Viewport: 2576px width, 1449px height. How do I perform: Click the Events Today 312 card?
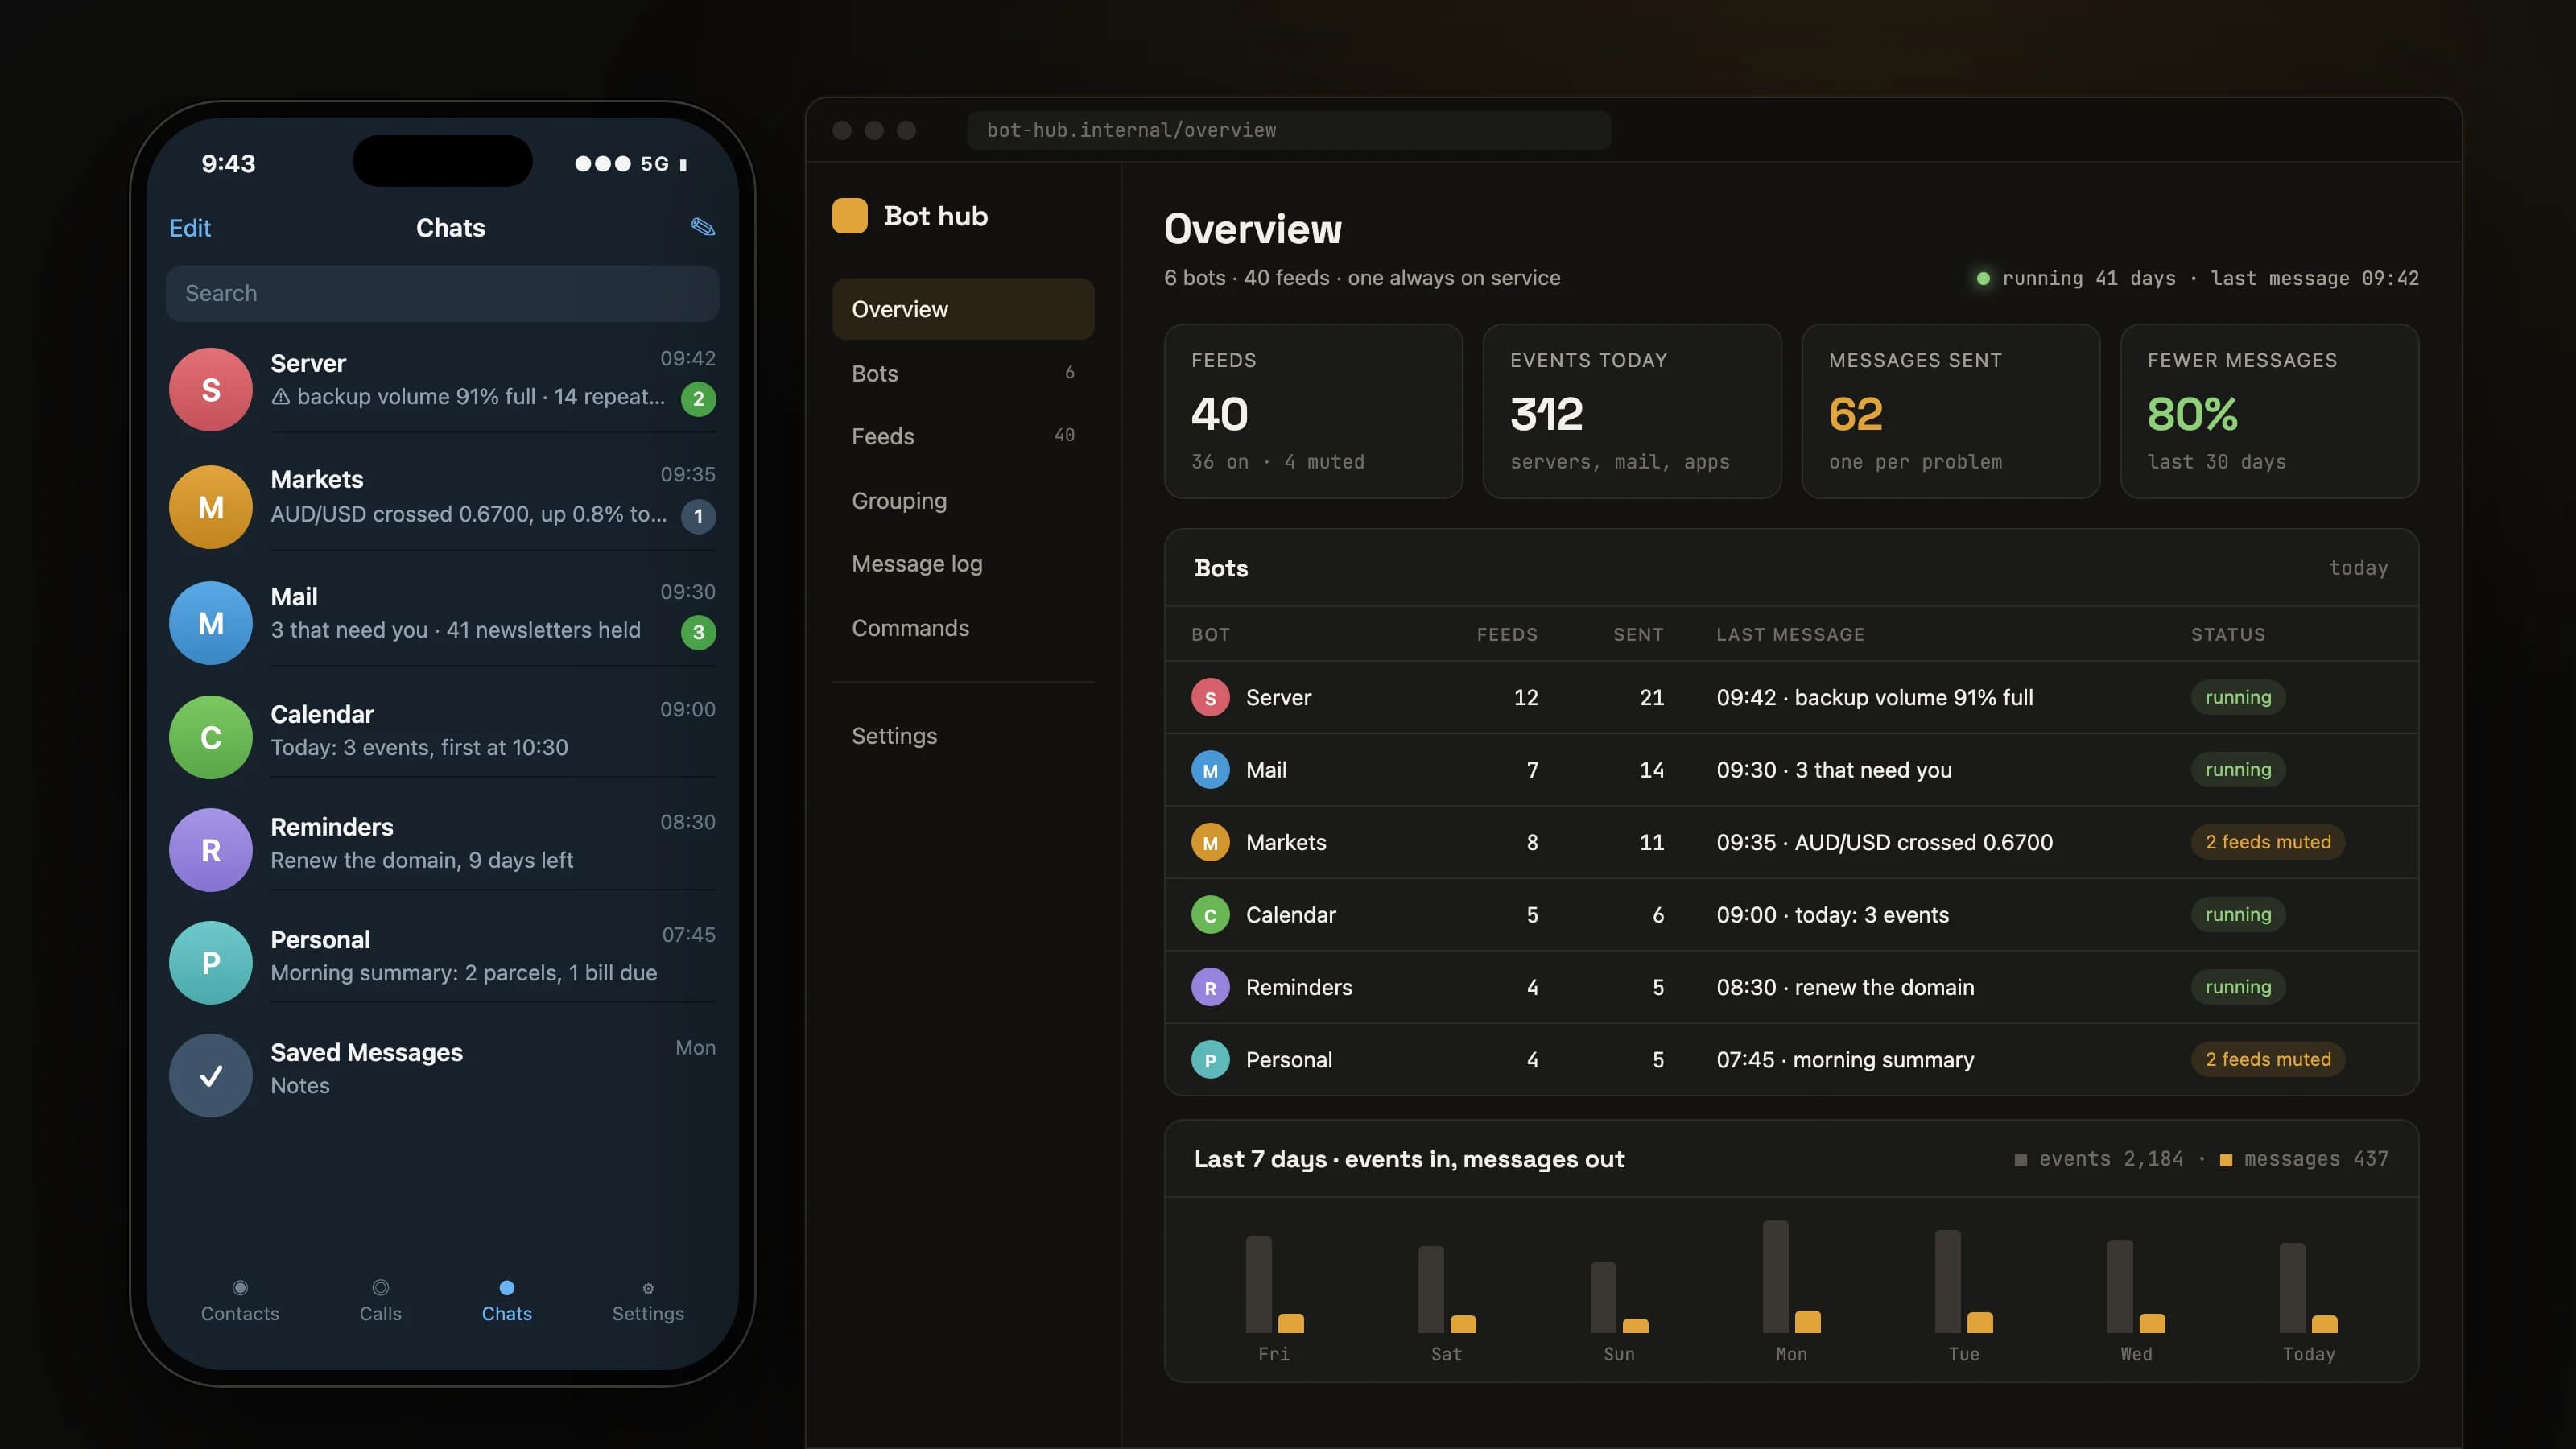[1631, 411]
